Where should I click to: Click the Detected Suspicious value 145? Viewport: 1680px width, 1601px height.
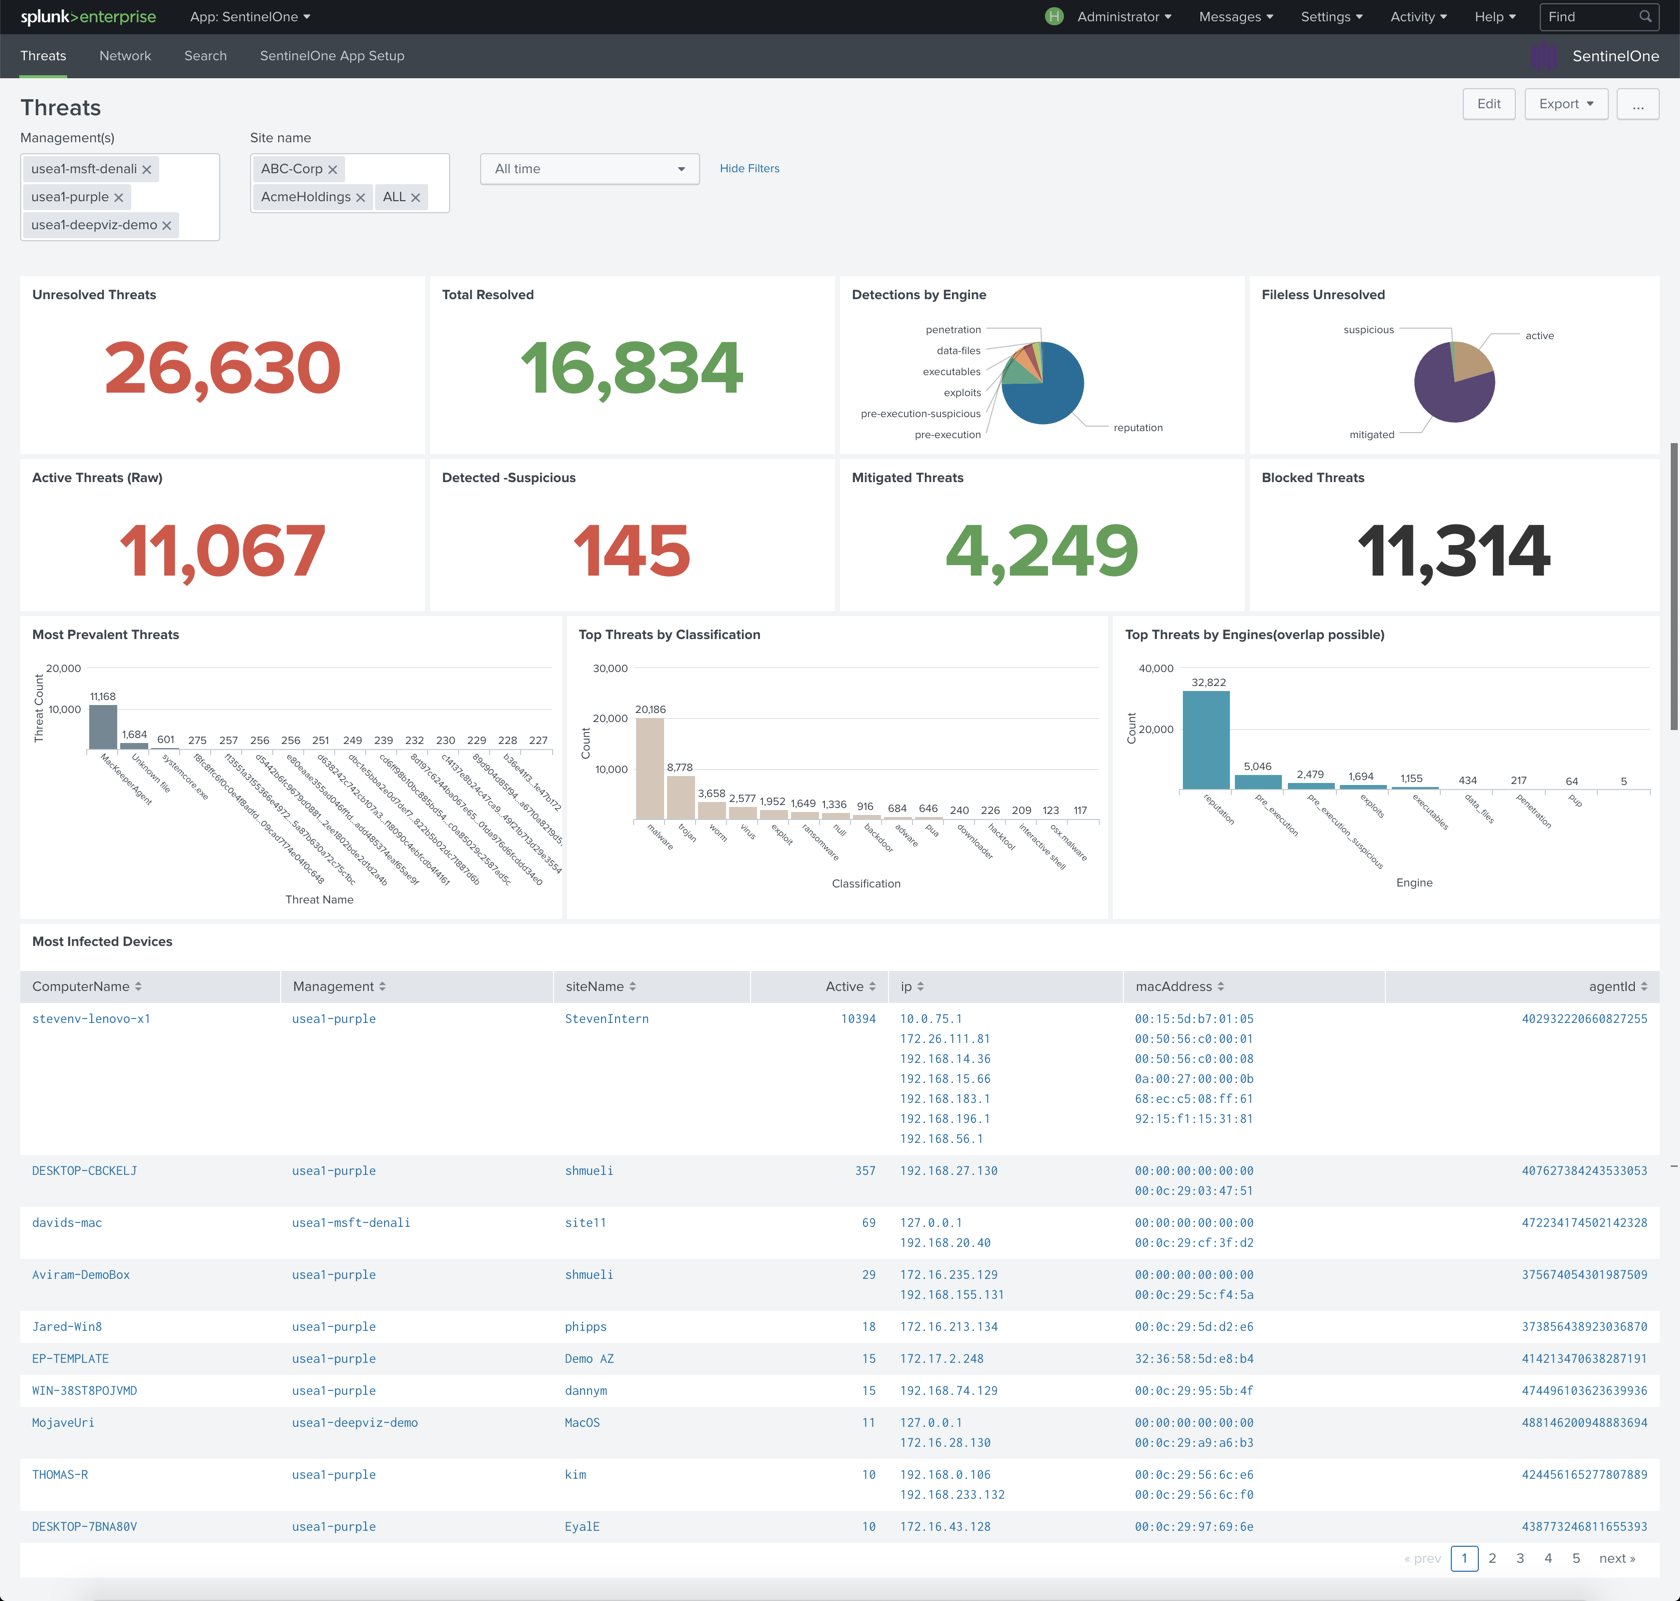(632, 550)
